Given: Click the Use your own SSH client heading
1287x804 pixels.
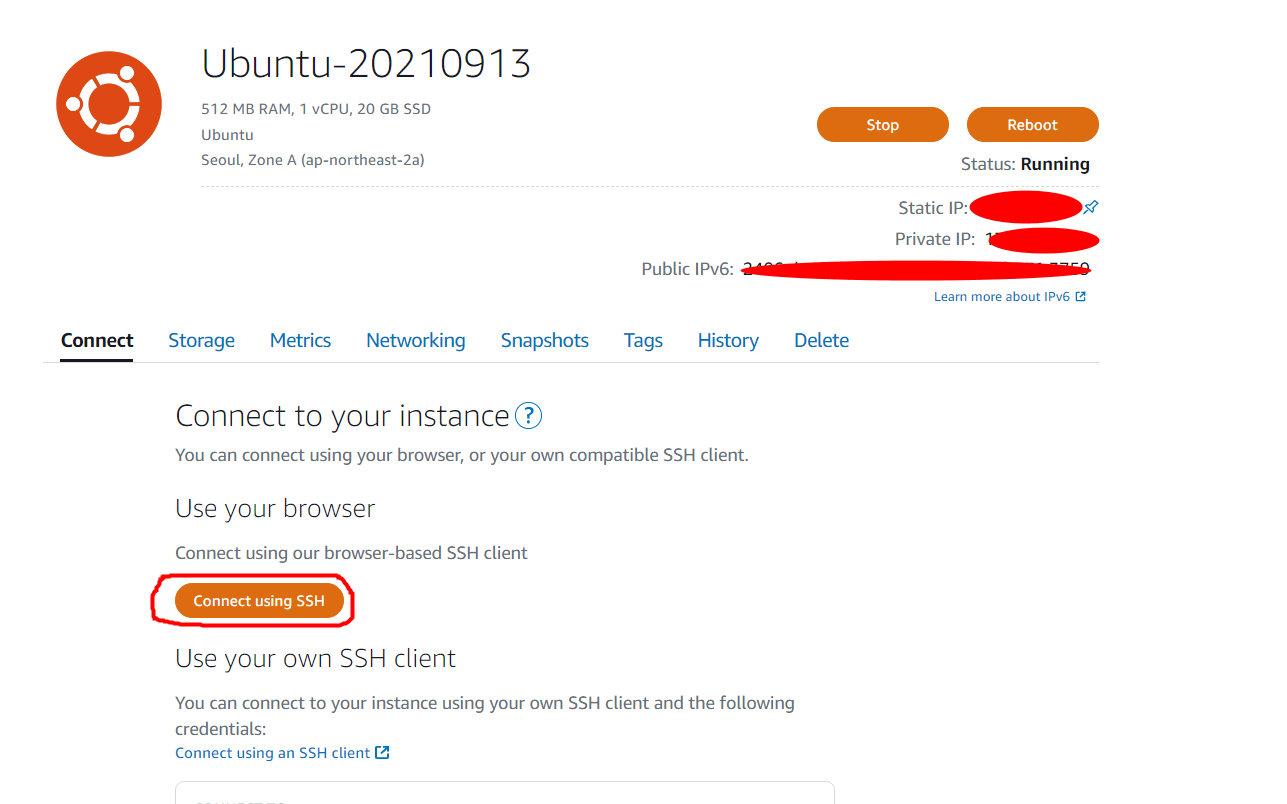Looking at the screenshot, I should [x=315, y=658].
